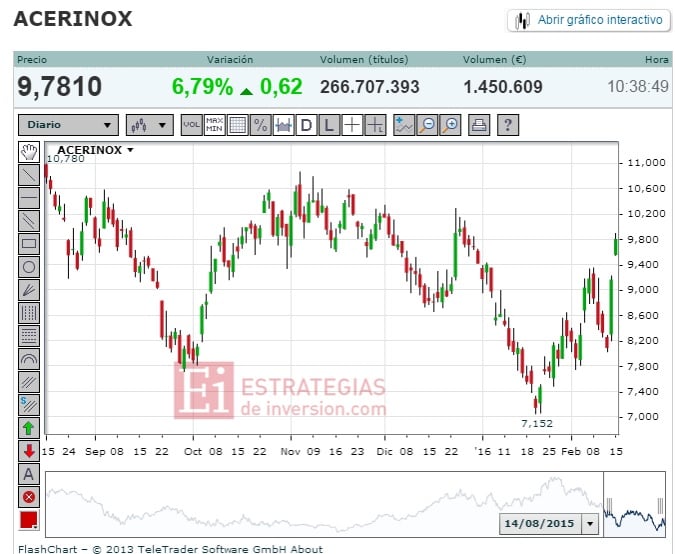Open the 14/08/2015 date dropdown

tap(590, 524)
